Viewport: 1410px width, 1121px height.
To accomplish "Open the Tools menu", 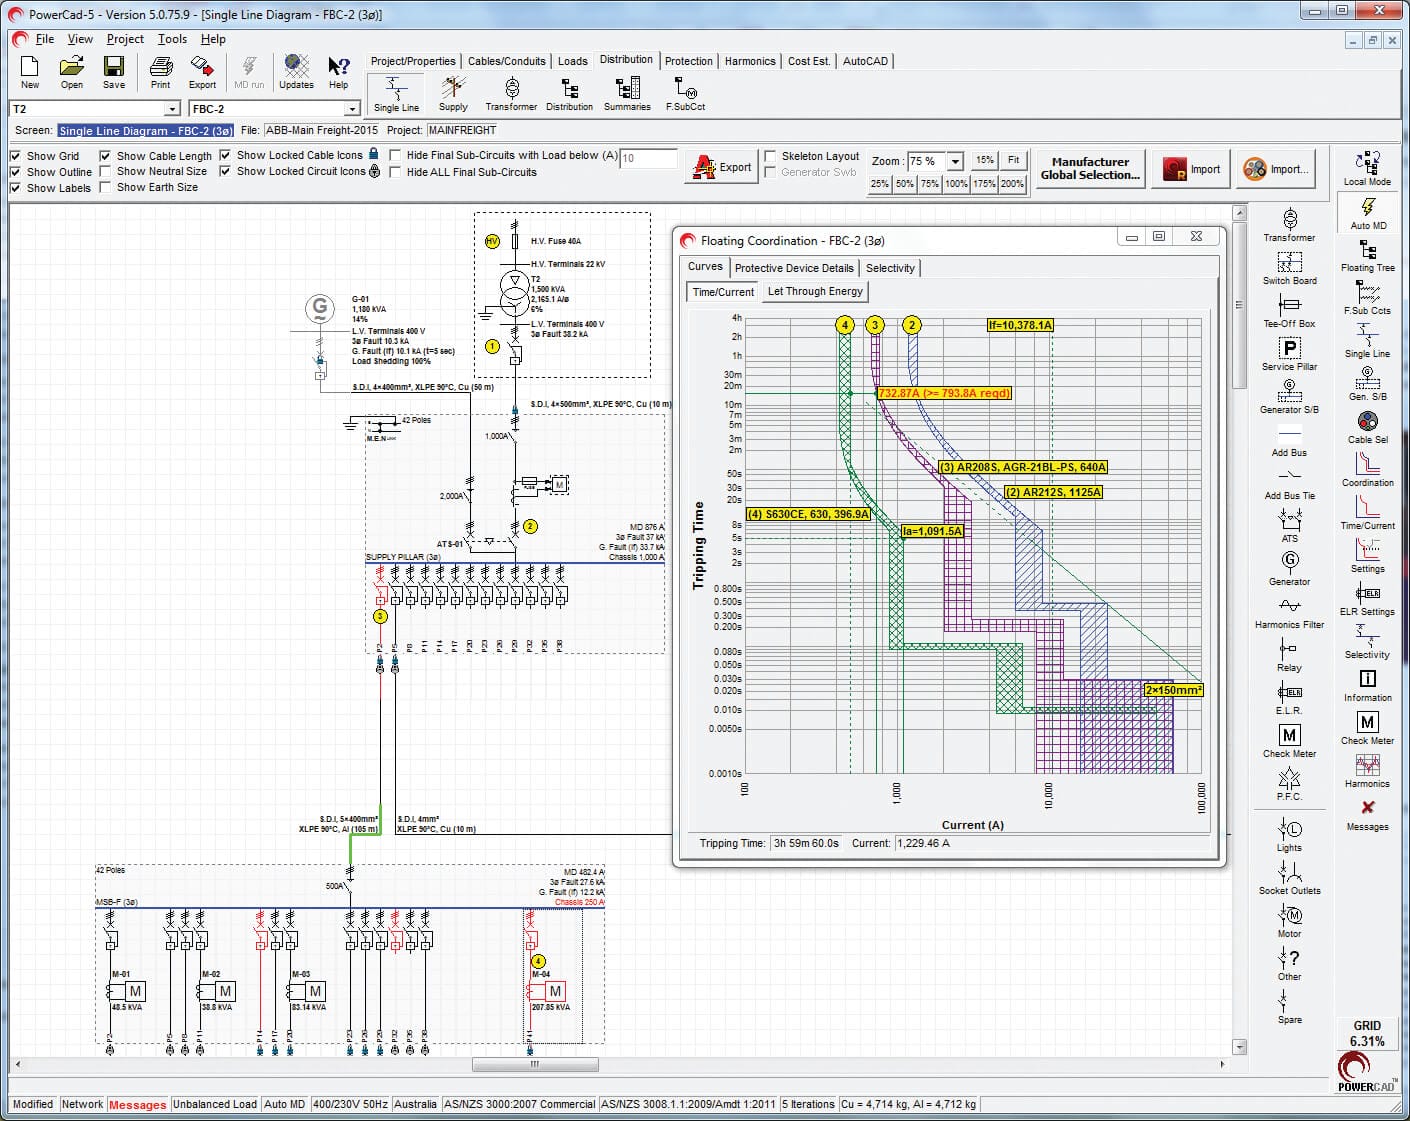I will coord(172,39).
